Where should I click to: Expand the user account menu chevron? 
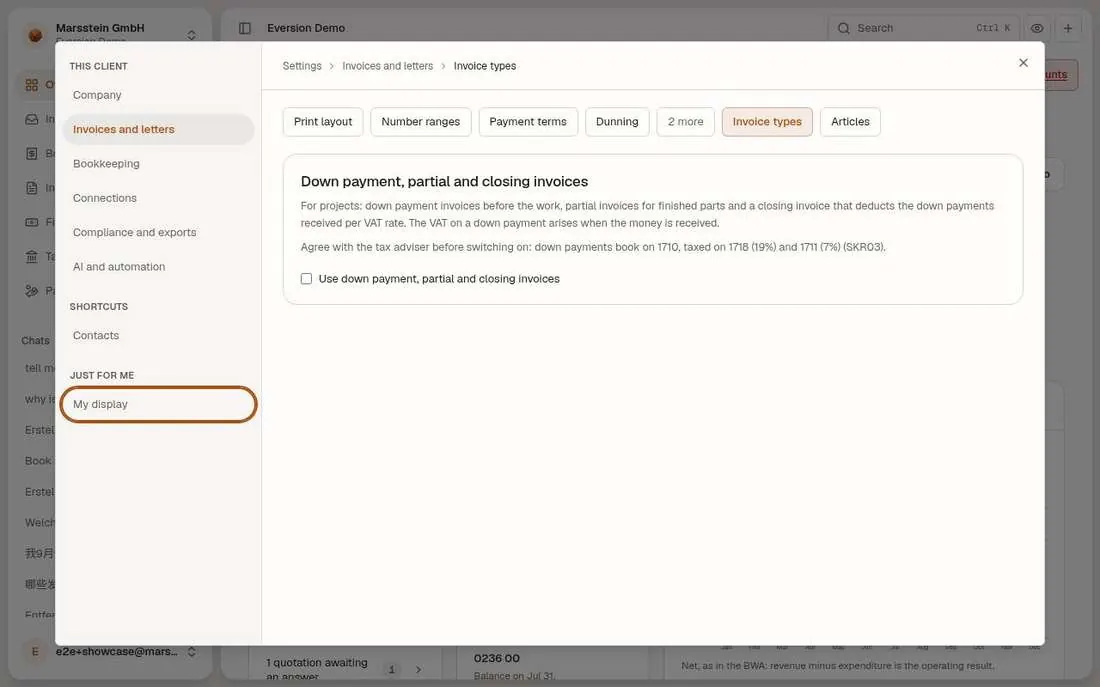(x=191, y=651)
